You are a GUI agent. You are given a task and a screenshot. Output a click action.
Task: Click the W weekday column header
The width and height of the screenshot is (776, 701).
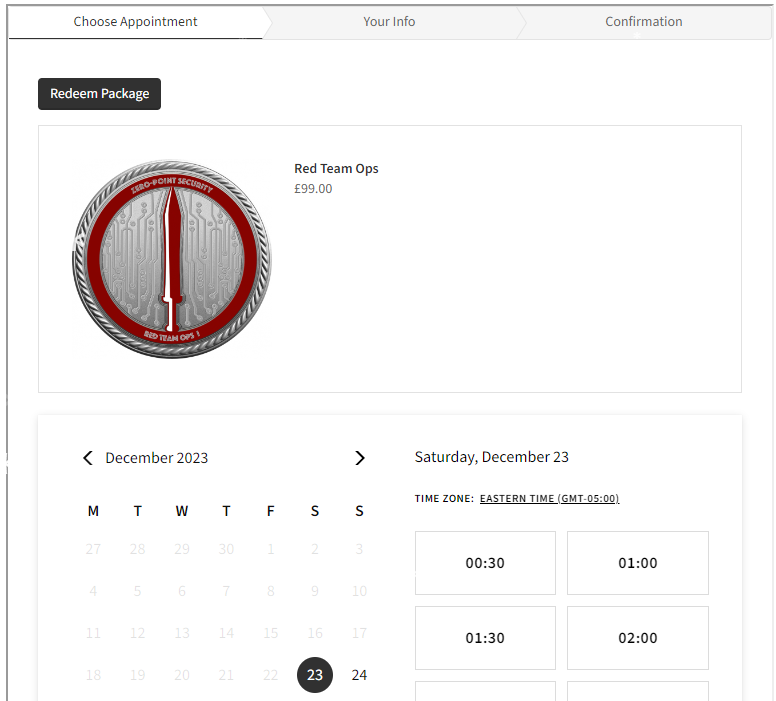(182, 511)
